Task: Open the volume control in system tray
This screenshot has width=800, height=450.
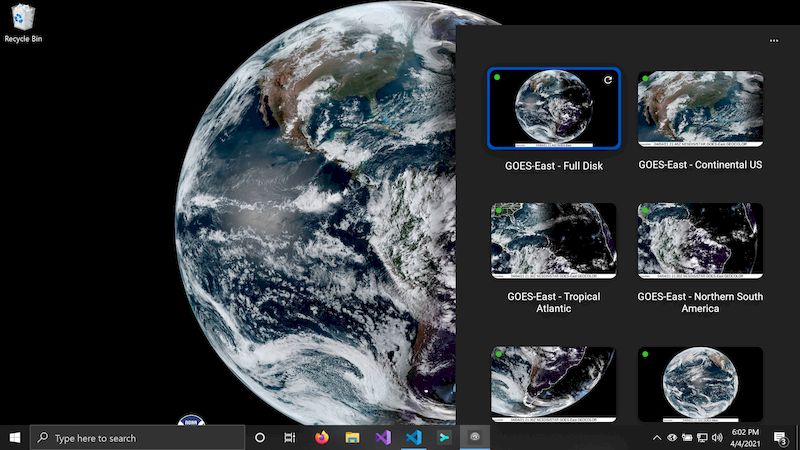Action: click(x=717, y=437)
